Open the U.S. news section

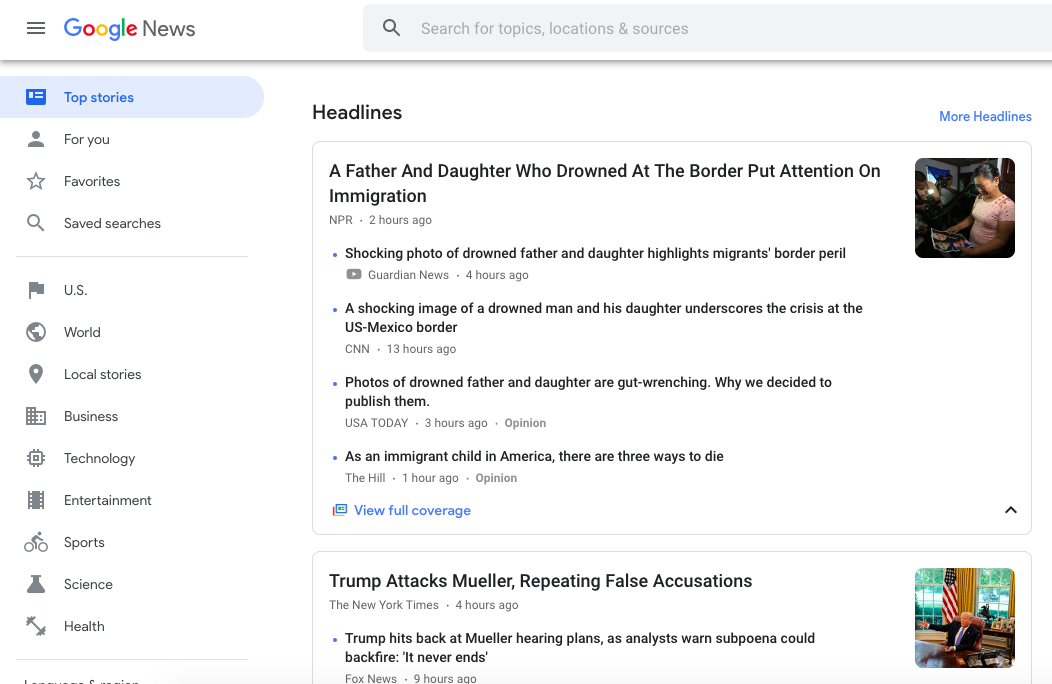[x=36, y=290]
